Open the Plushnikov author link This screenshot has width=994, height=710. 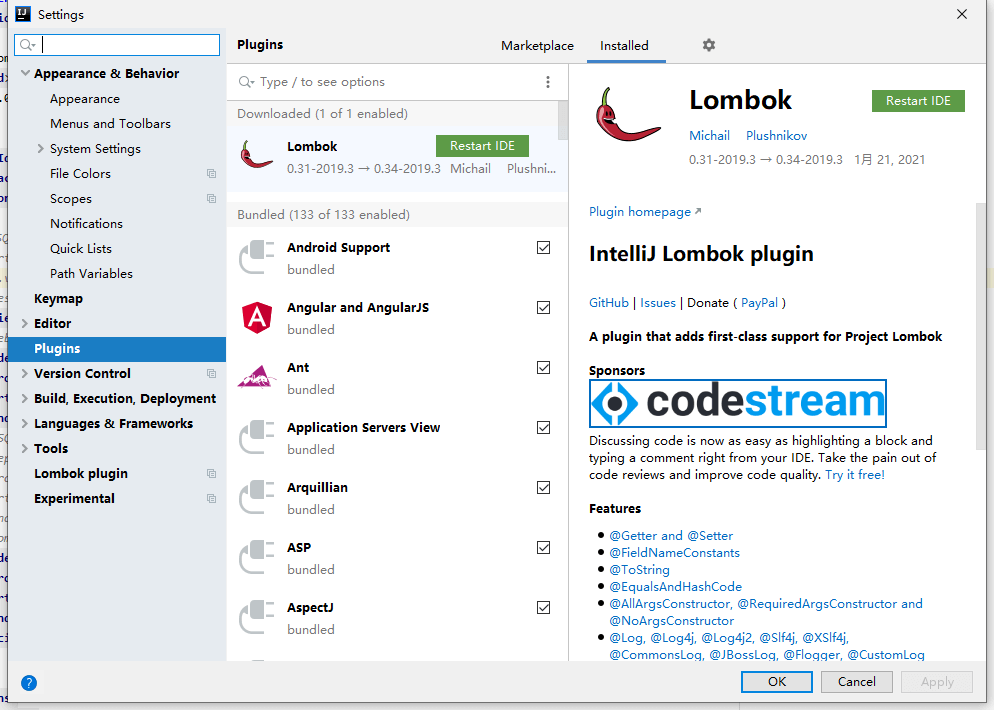click(777, 136)
